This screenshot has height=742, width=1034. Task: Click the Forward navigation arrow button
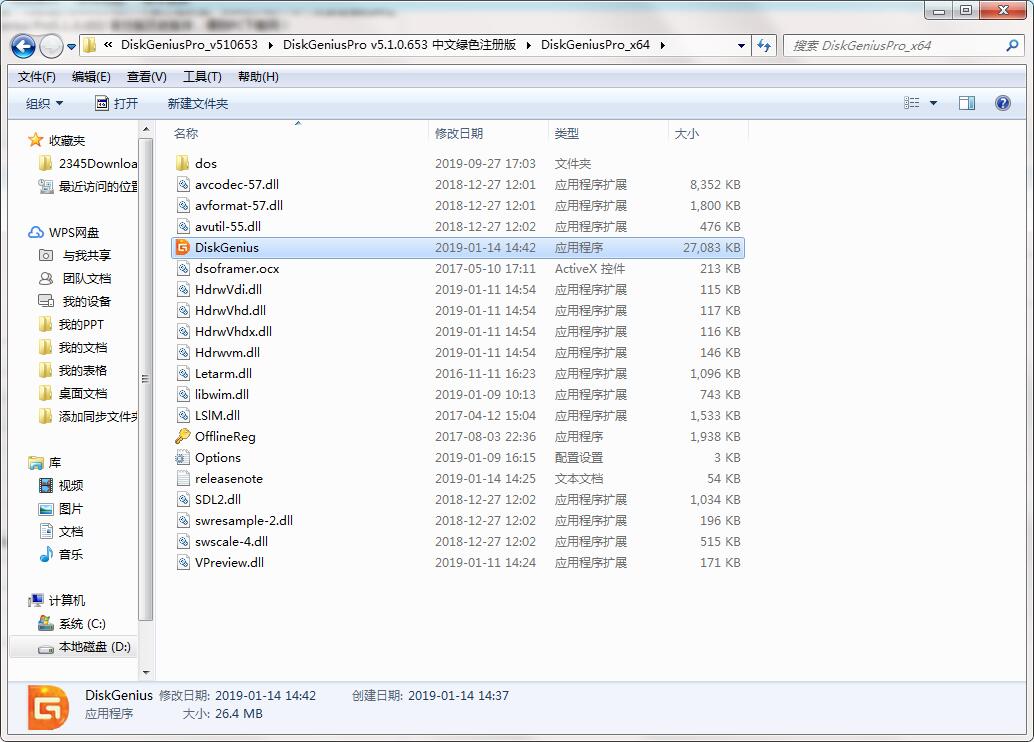(51, 46)
